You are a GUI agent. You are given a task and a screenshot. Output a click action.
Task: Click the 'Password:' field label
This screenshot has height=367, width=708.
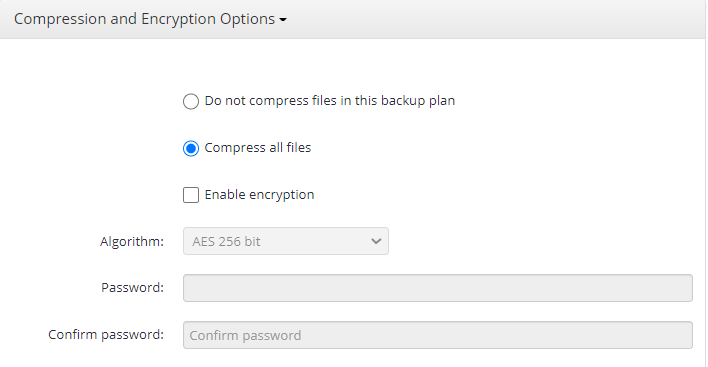(132, 288)
